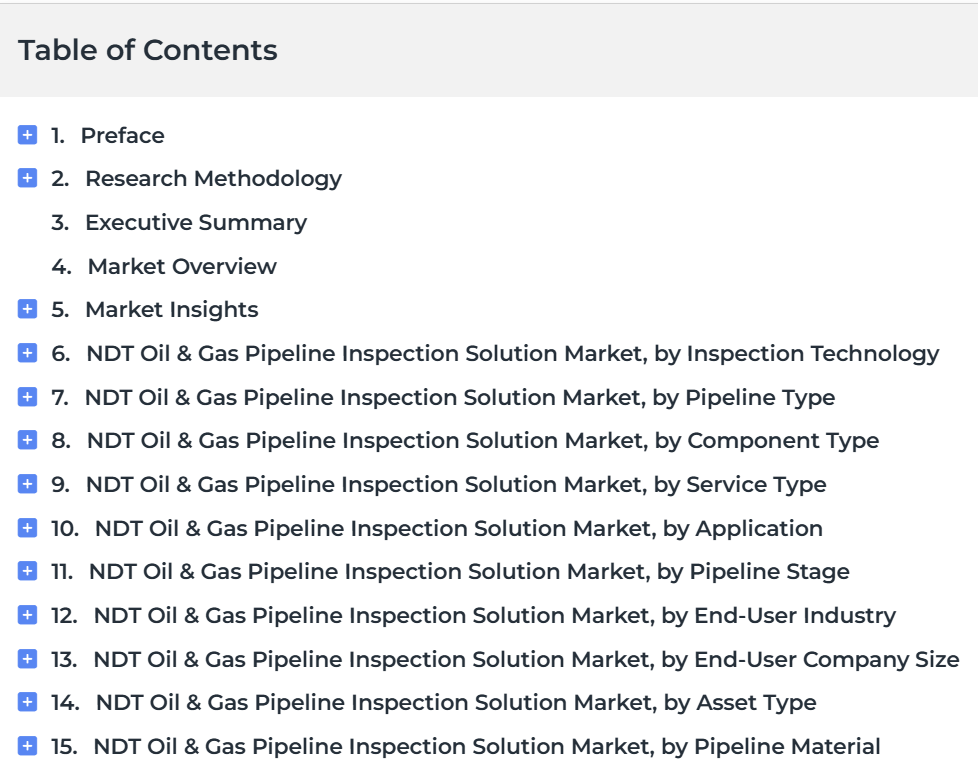Click plus icon beside by Service Type

27,484
